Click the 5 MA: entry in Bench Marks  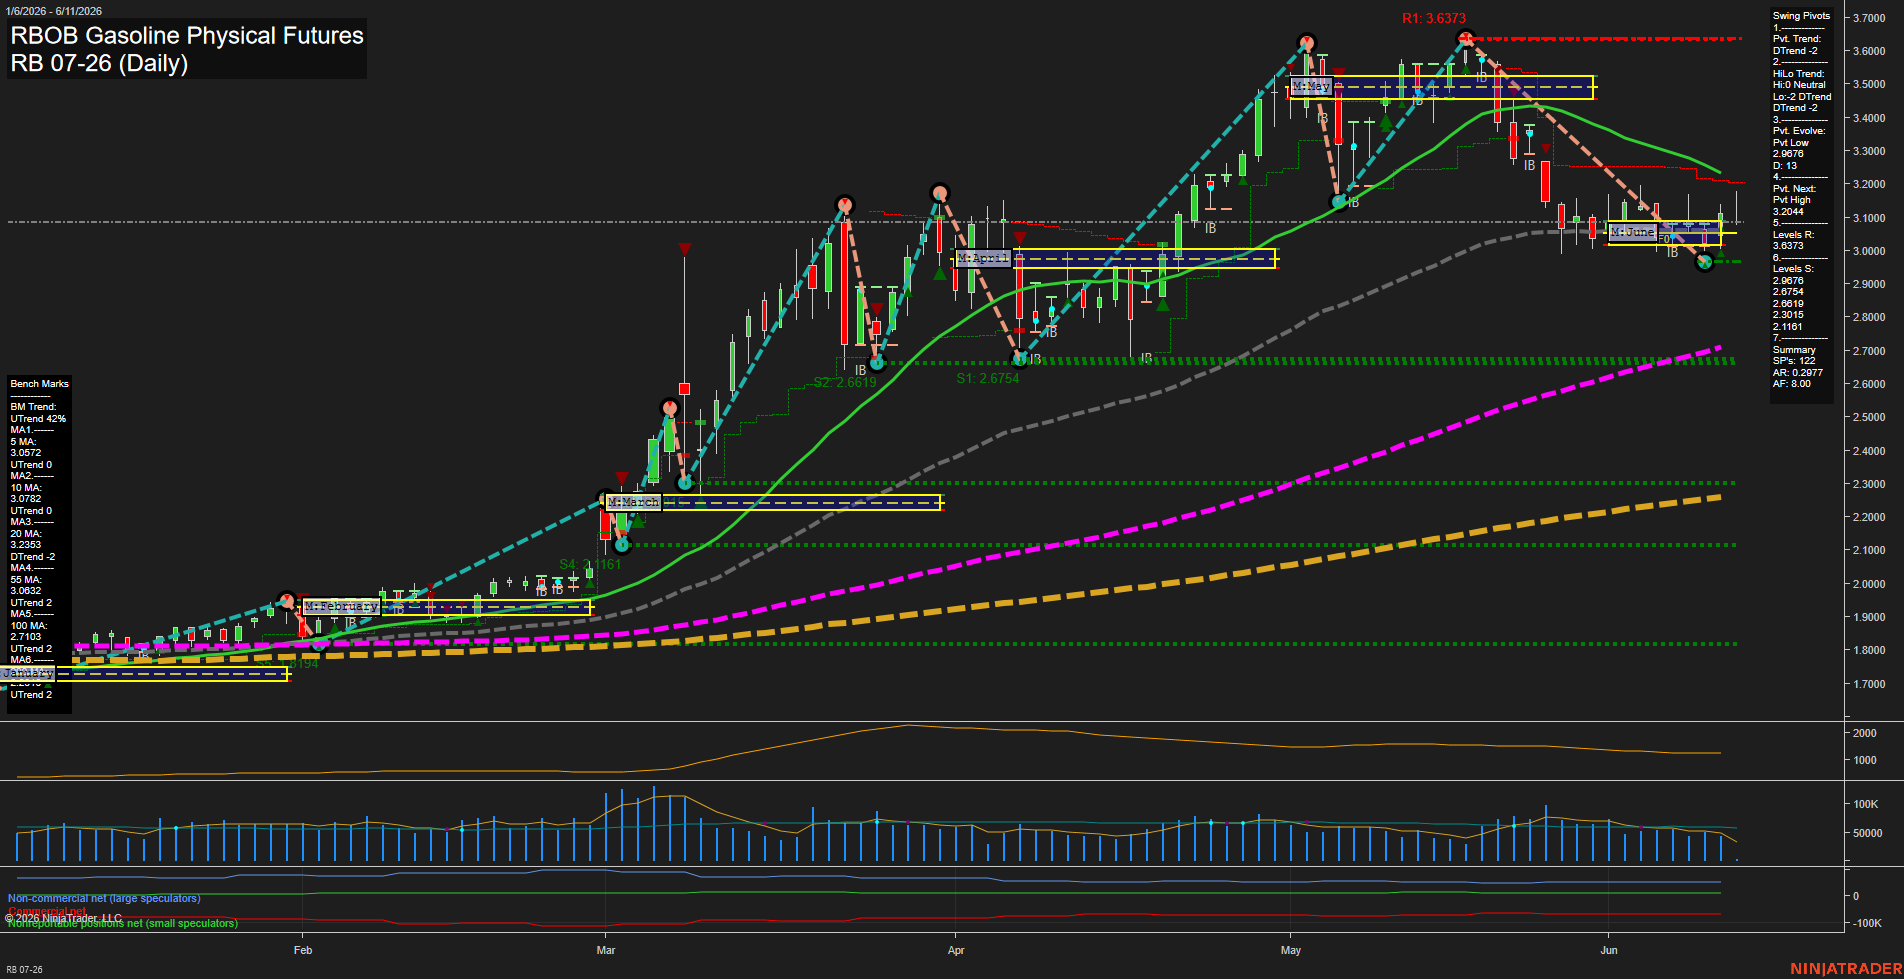pos(24,442)
